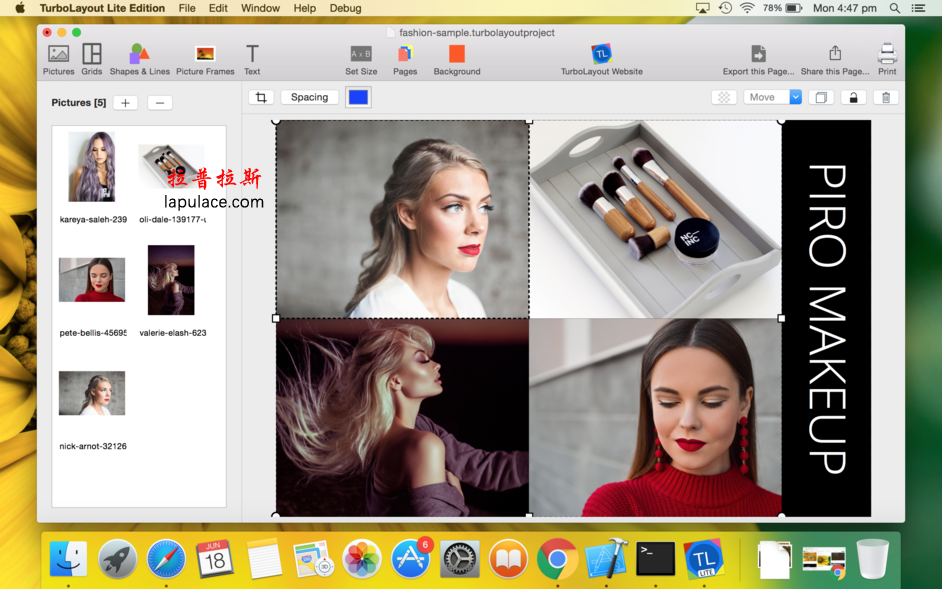Open Photos from the Dock
This screenshot has height=589, width=942.
click(x=362, y=559)
